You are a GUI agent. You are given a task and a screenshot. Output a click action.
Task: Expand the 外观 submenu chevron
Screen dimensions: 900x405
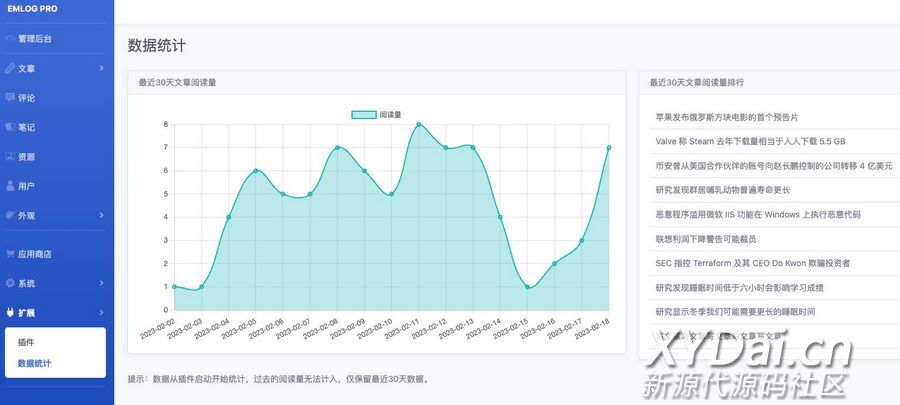pos(101,215)
